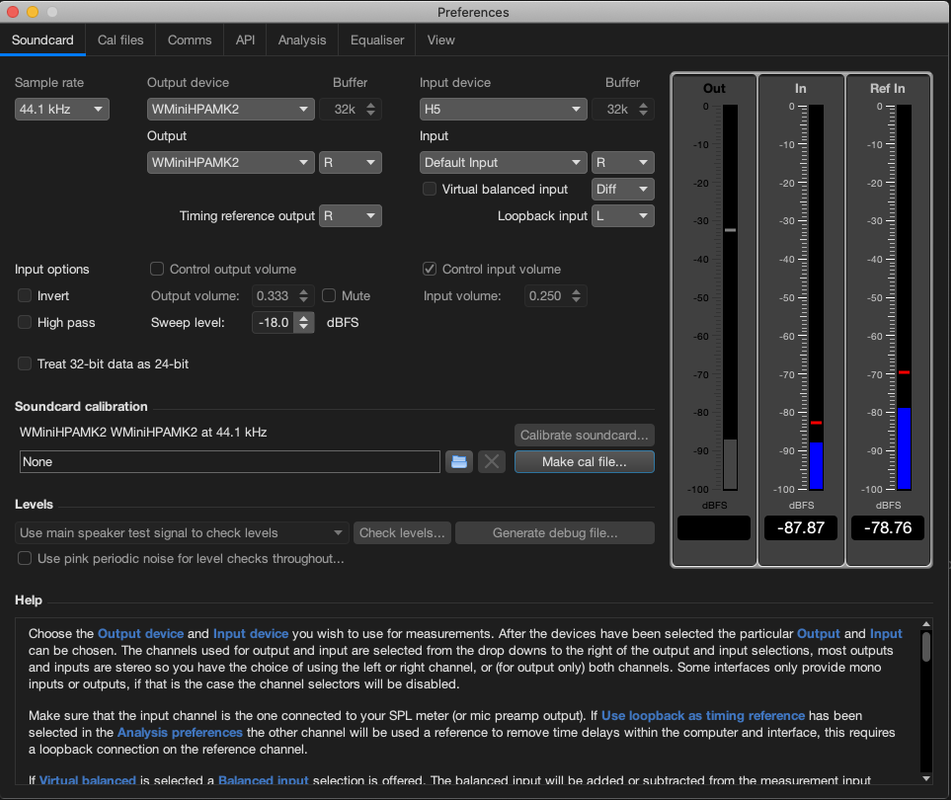Click the Calibrate soundcard button
Screen dimensions: 951x800
click(x=584, y=435)
